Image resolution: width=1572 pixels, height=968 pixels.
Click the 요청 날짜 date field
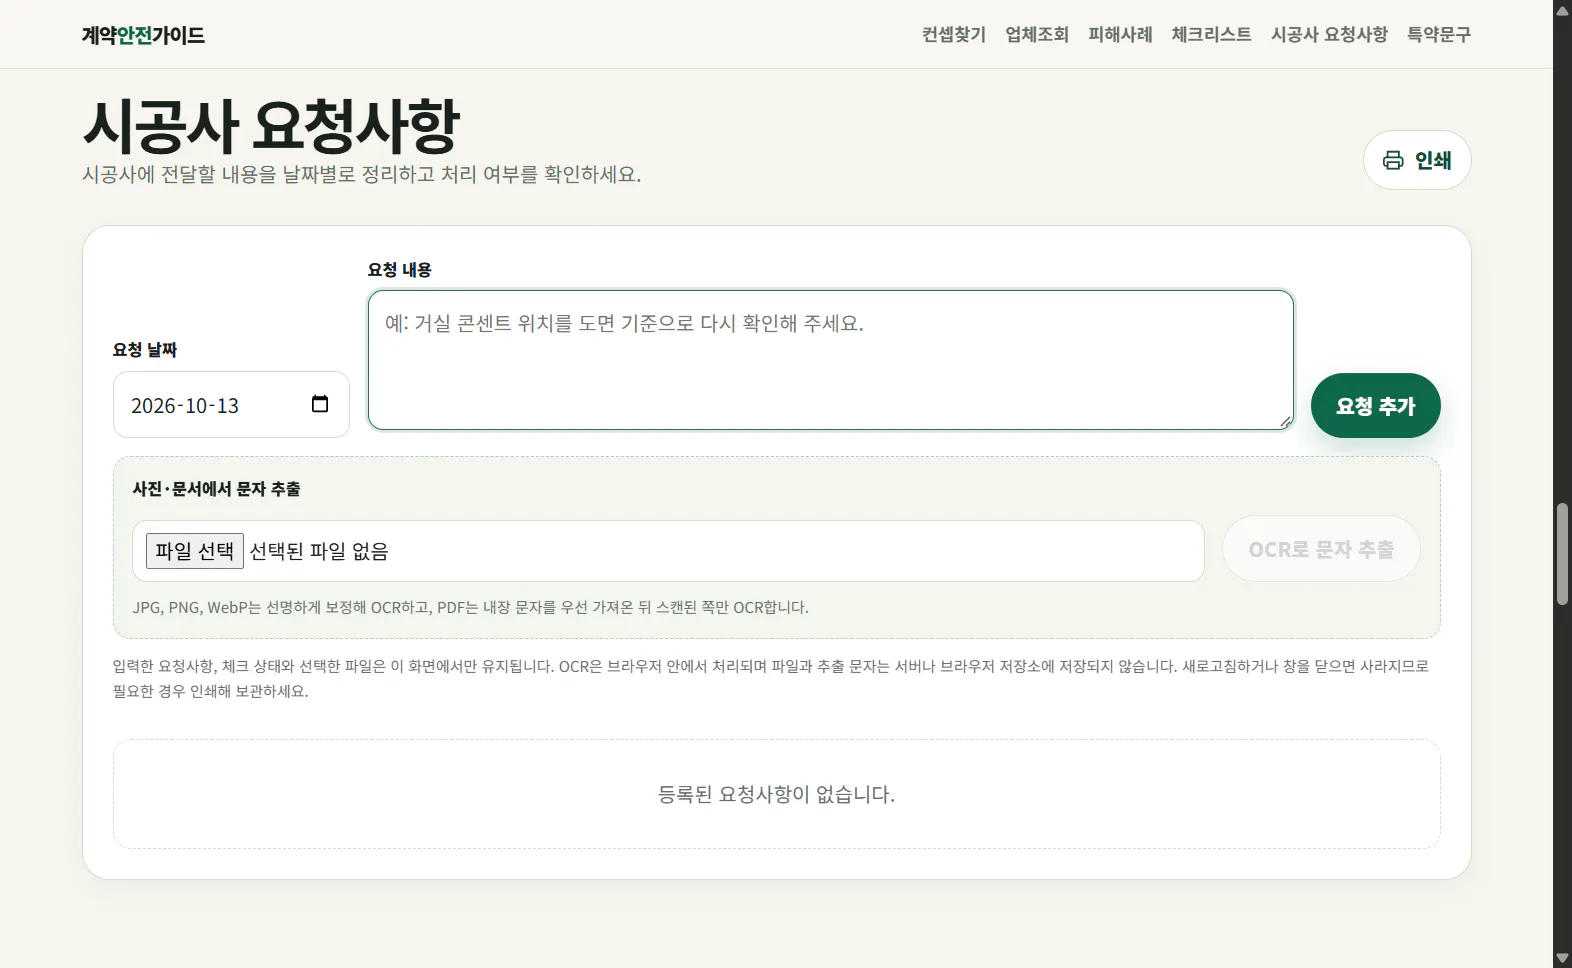(231, 405)
